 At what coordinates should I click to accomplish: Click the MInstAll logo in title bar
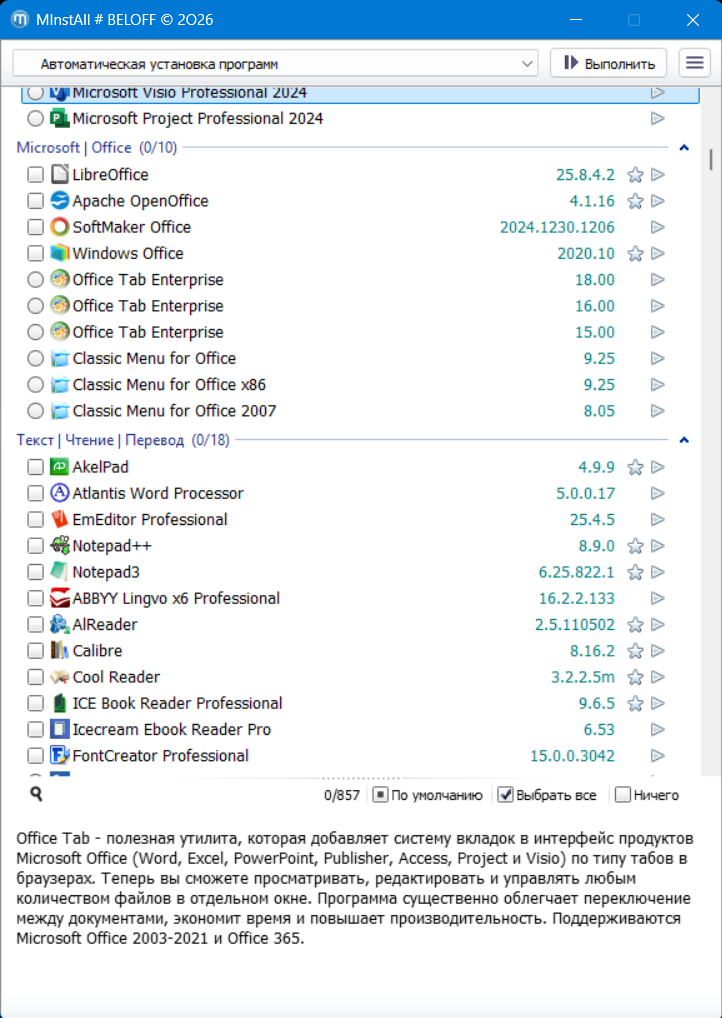[19, 20]
